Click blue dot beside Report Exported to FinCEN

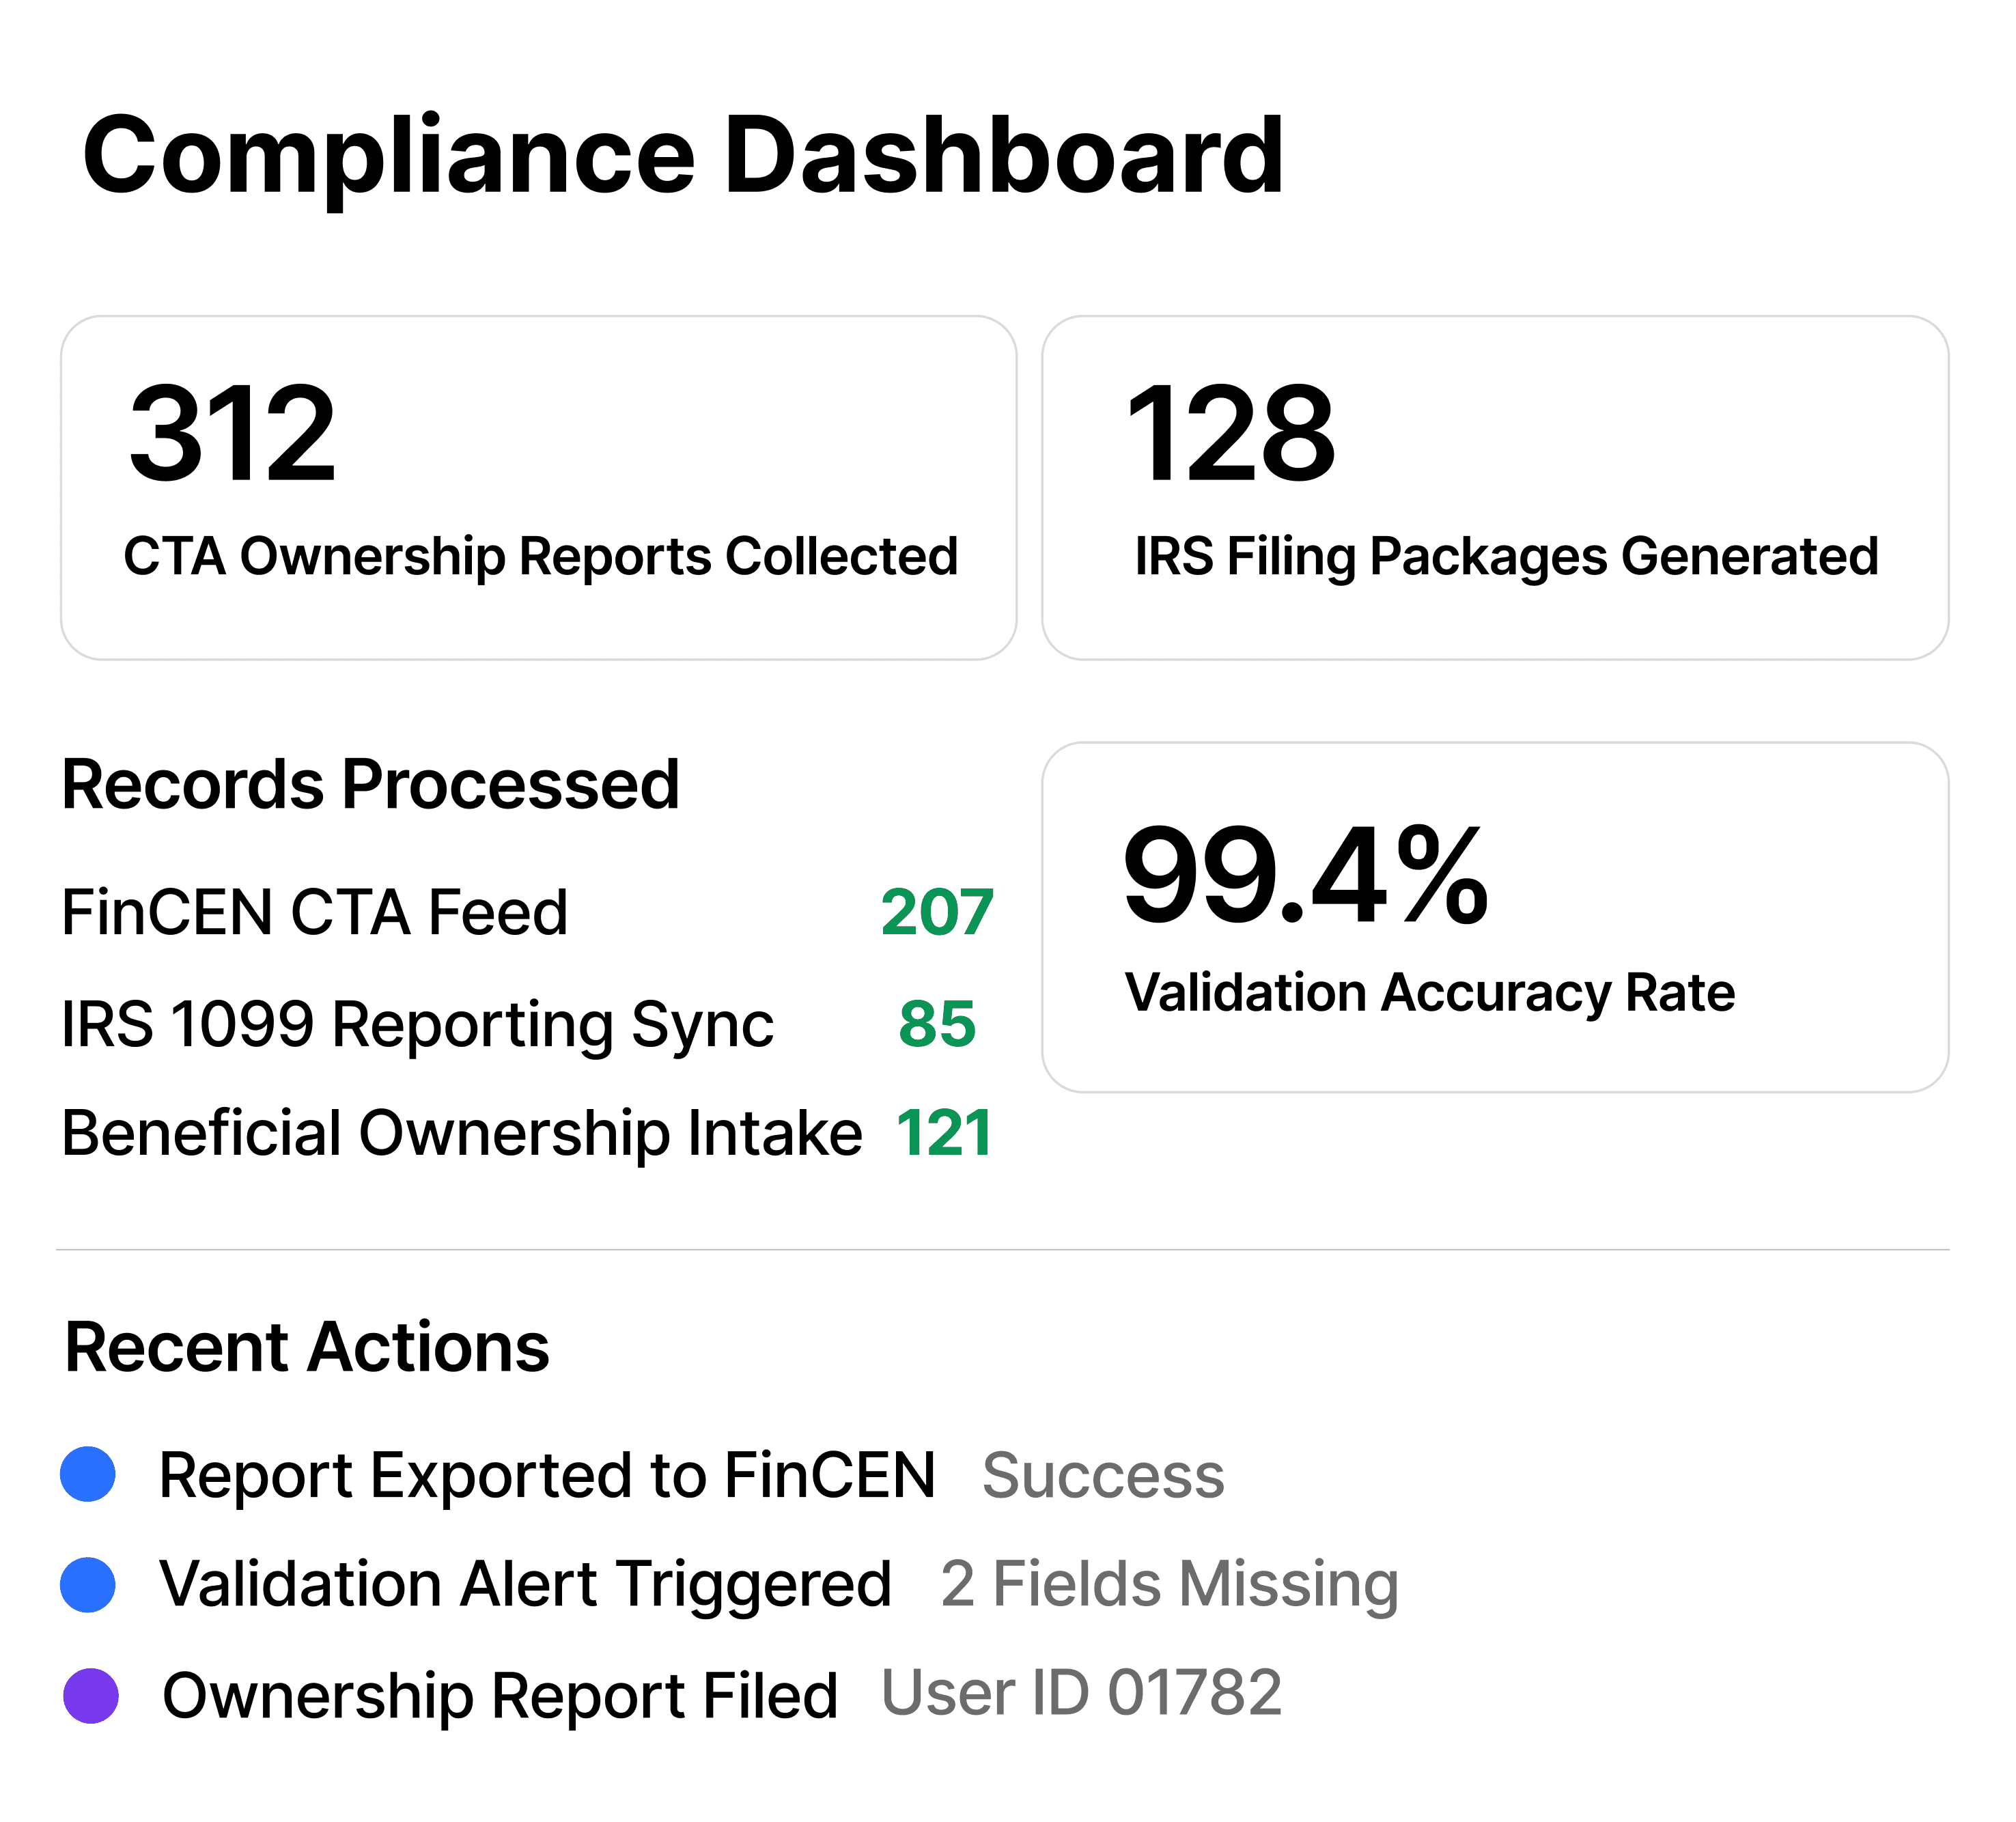click(88, 1474)
